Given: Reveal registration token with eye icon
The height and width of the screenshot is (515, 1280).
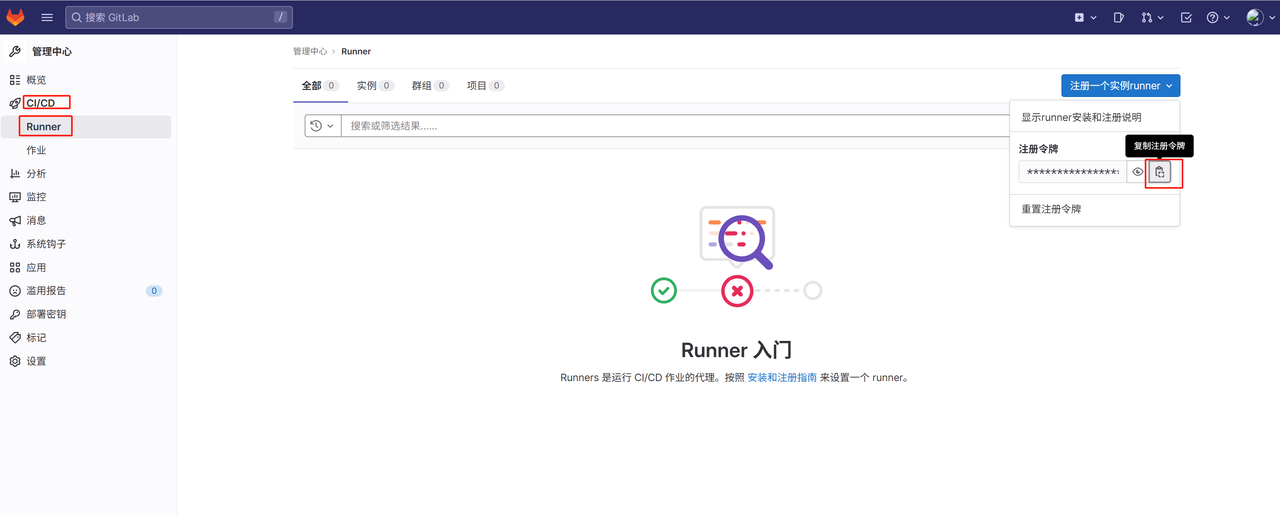Looking at the screenshot, I should (x=1137, y=172).
